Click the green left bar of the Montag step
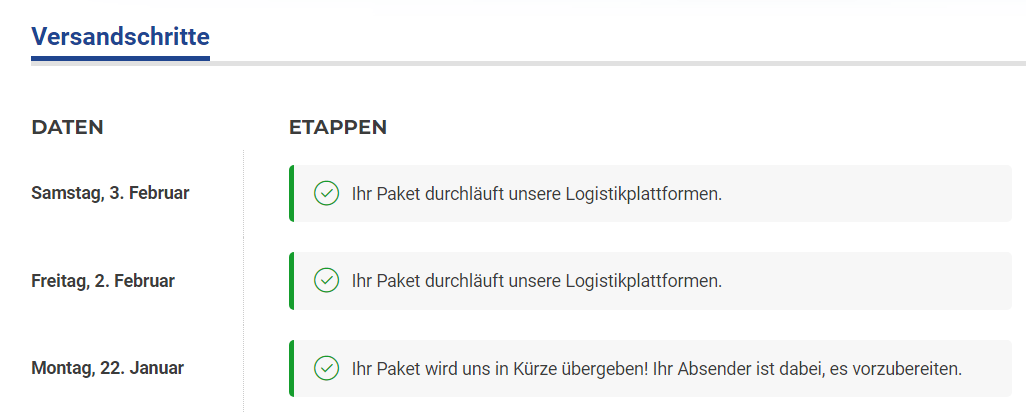Image resolution: width=1026 pixels, height=413 pixels. click(x=291, y=368)
